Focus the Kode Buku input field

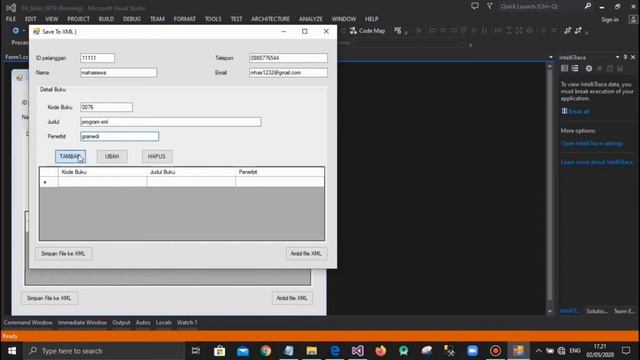[x=106, y=107]
